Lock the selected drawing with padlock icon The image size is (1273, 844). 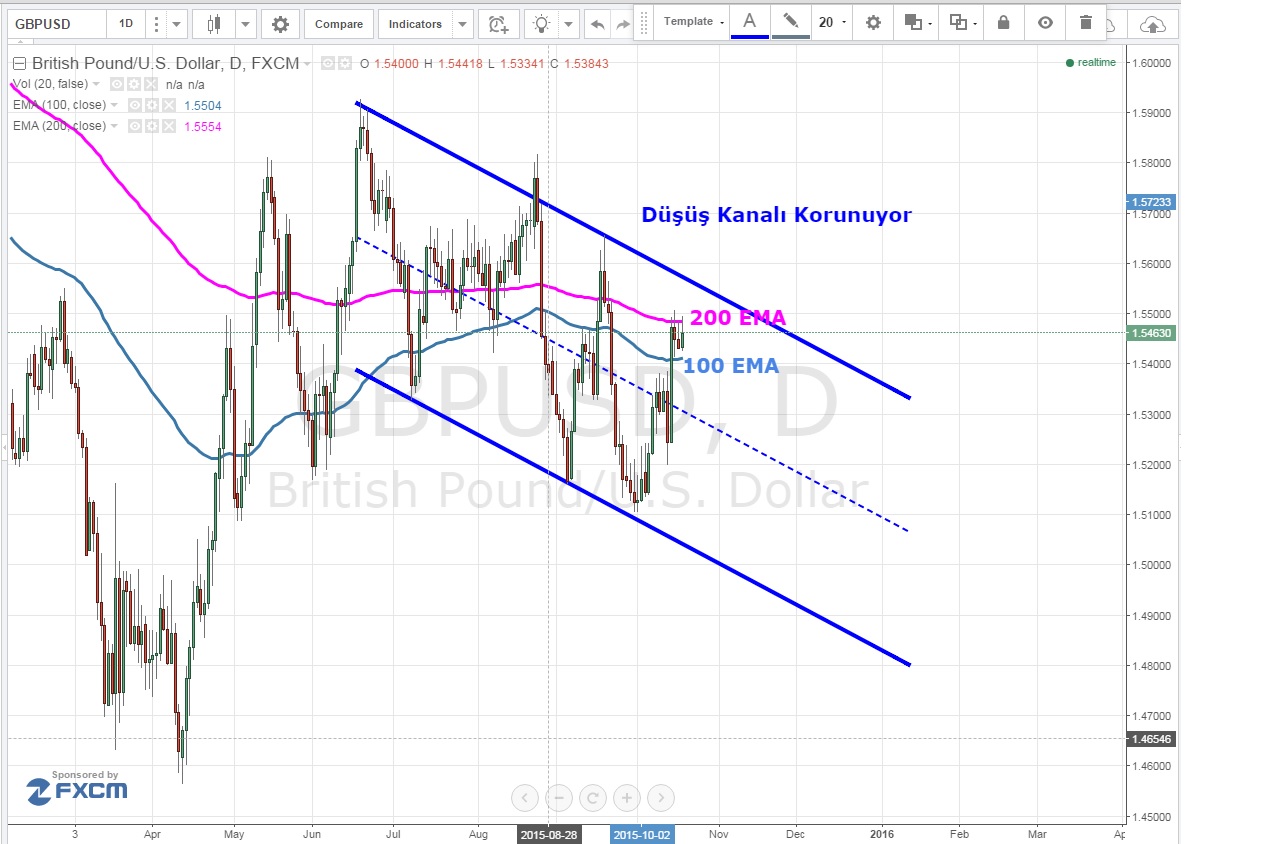(x=1004, y=22)
